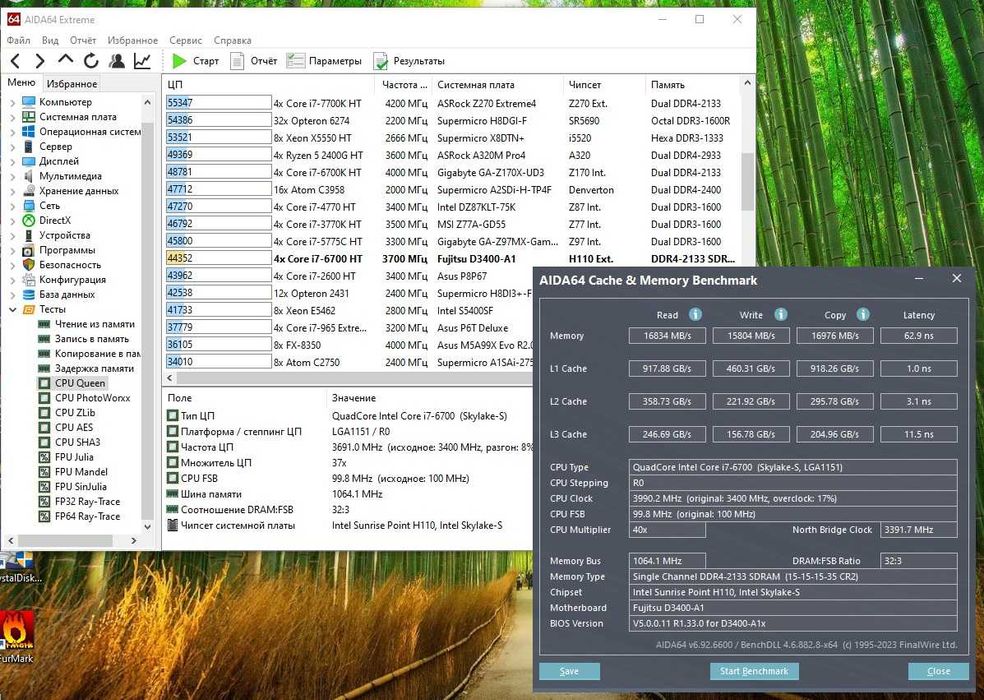
Task: Select CPU ZLib test
Action: (x=75, y=412)
